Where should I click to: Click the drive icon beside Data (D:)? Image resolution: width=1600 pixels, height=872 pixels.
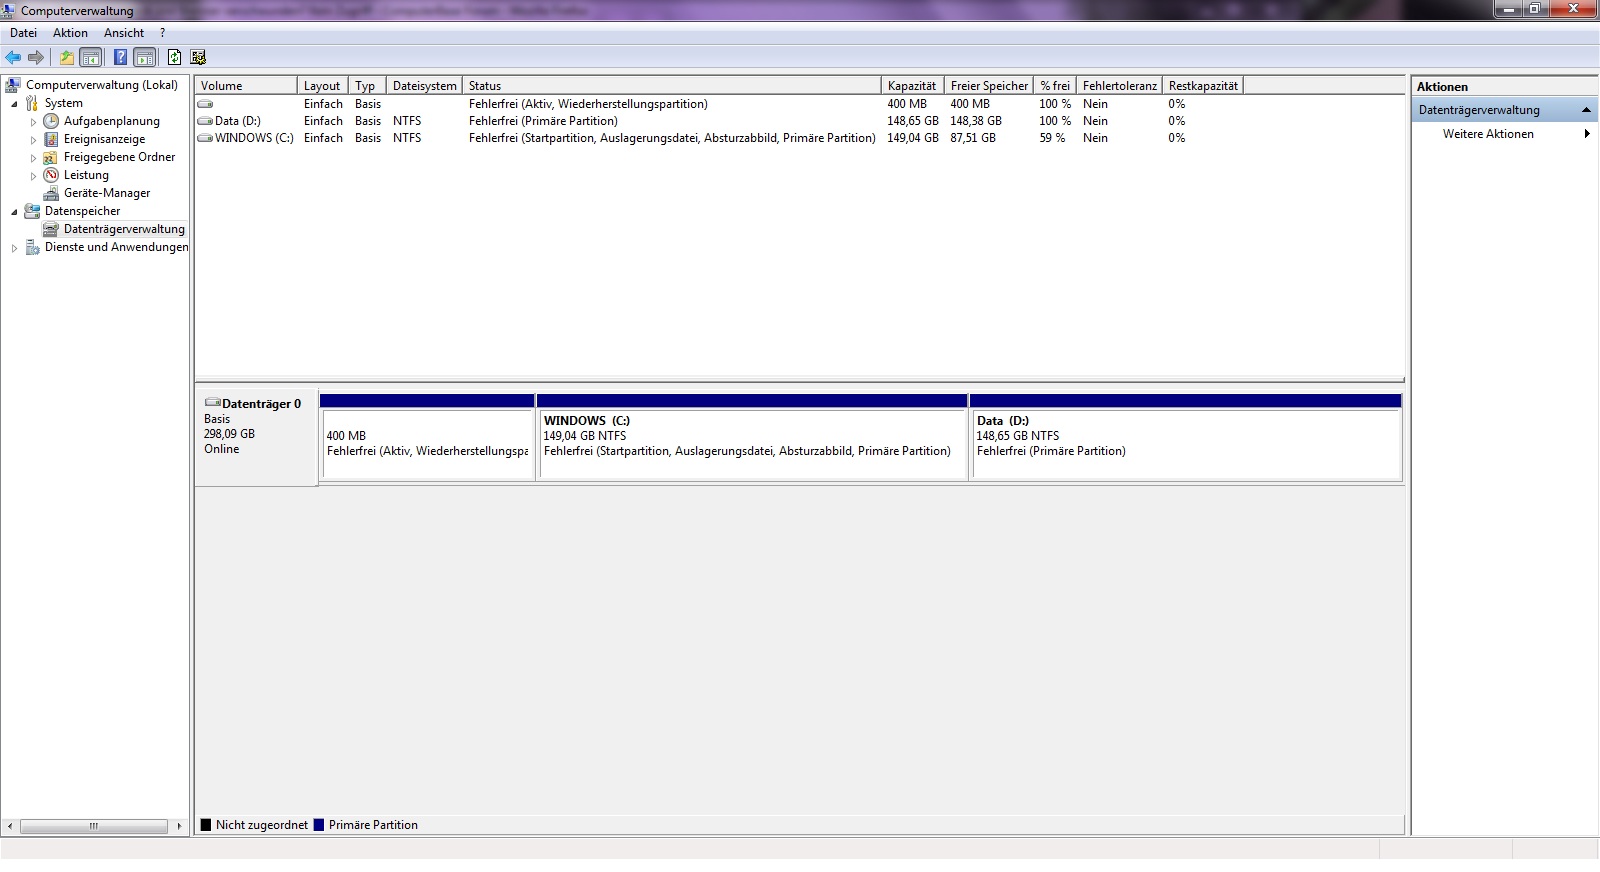205,121
